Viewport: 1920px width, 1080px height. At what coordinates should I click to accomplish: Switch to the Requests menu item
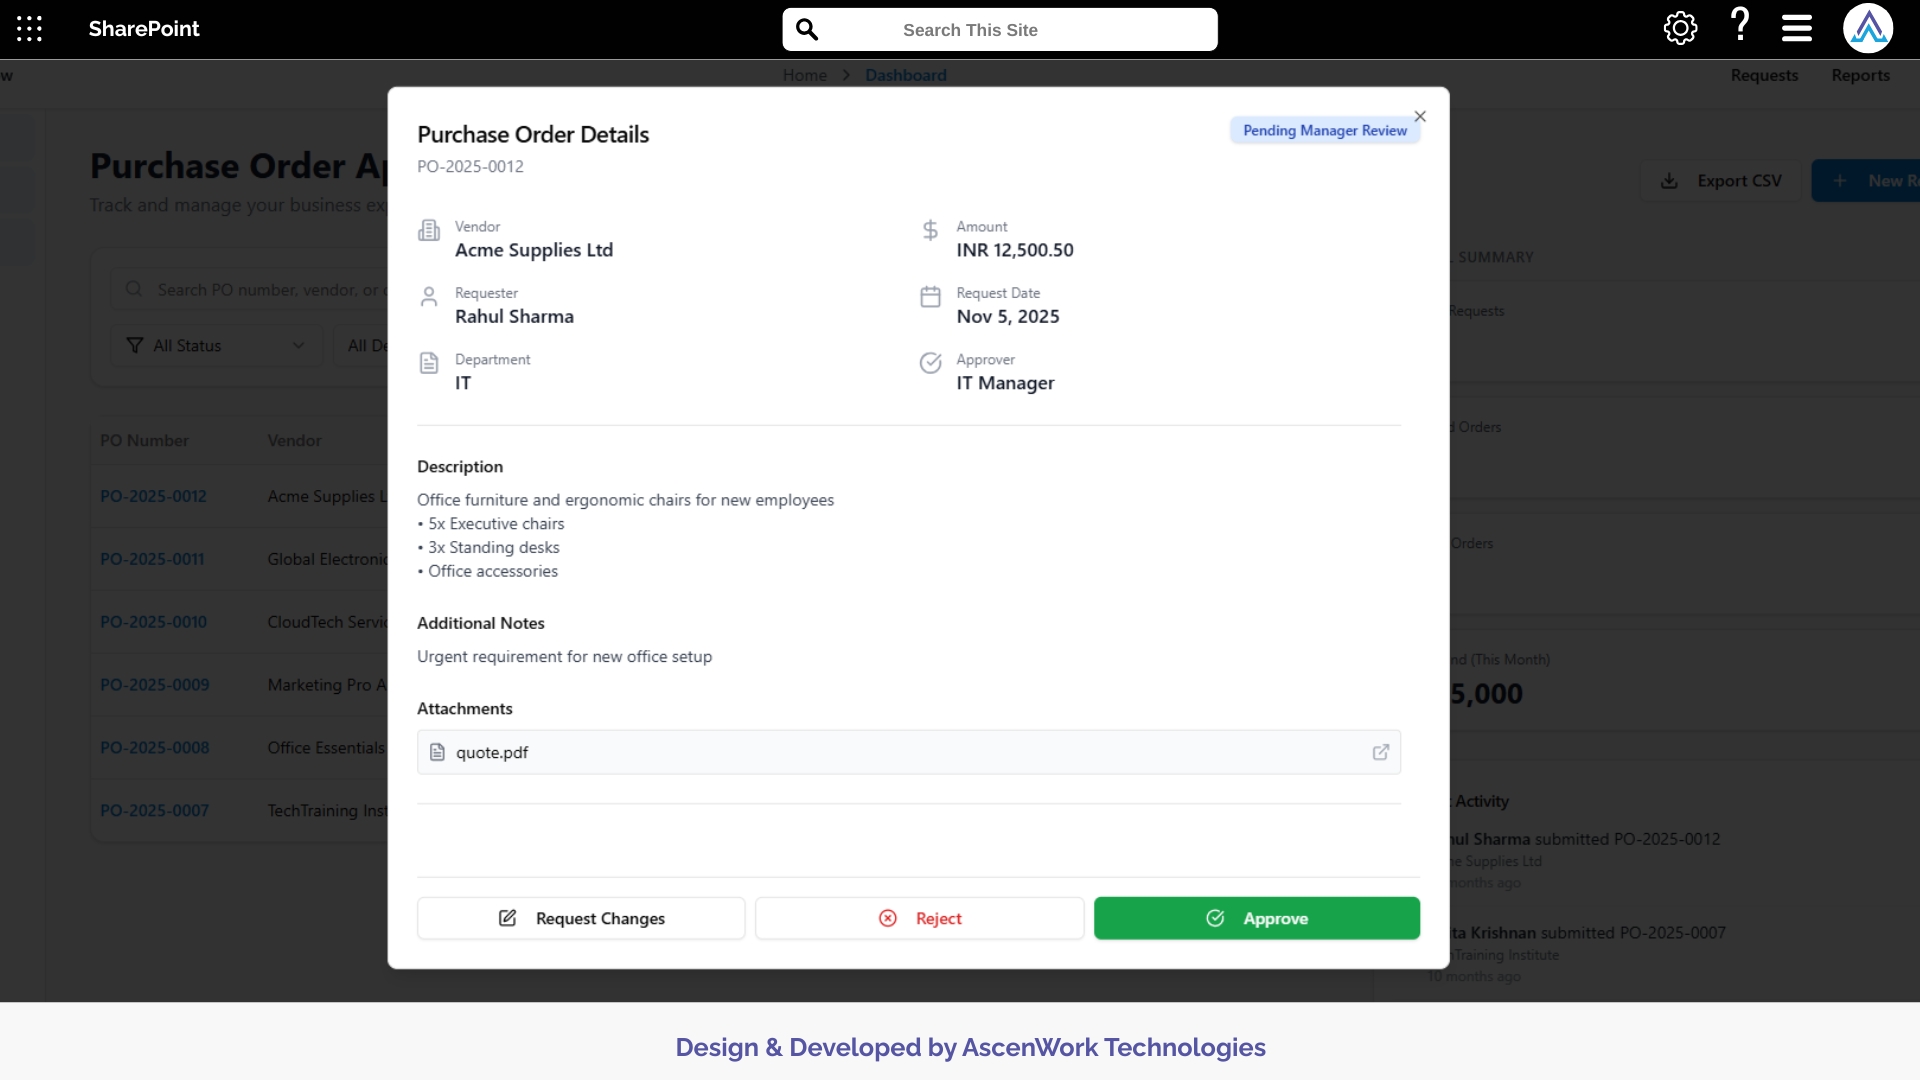click(1763, 75)
